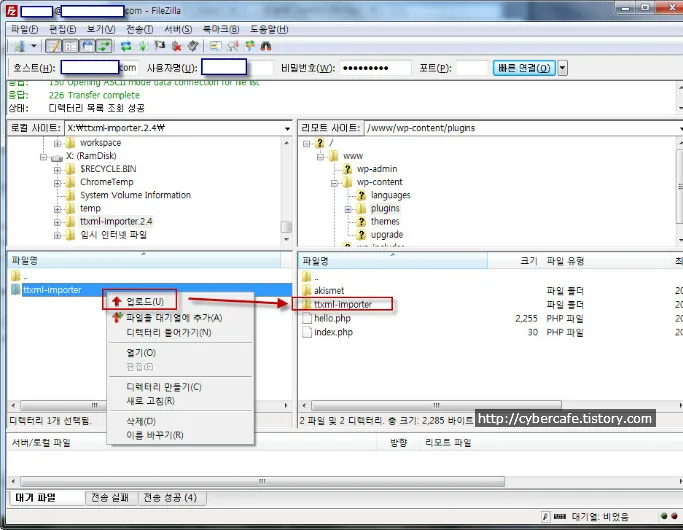Refresh file and folder lists
683x530 pixels.
tap(126, 46)
